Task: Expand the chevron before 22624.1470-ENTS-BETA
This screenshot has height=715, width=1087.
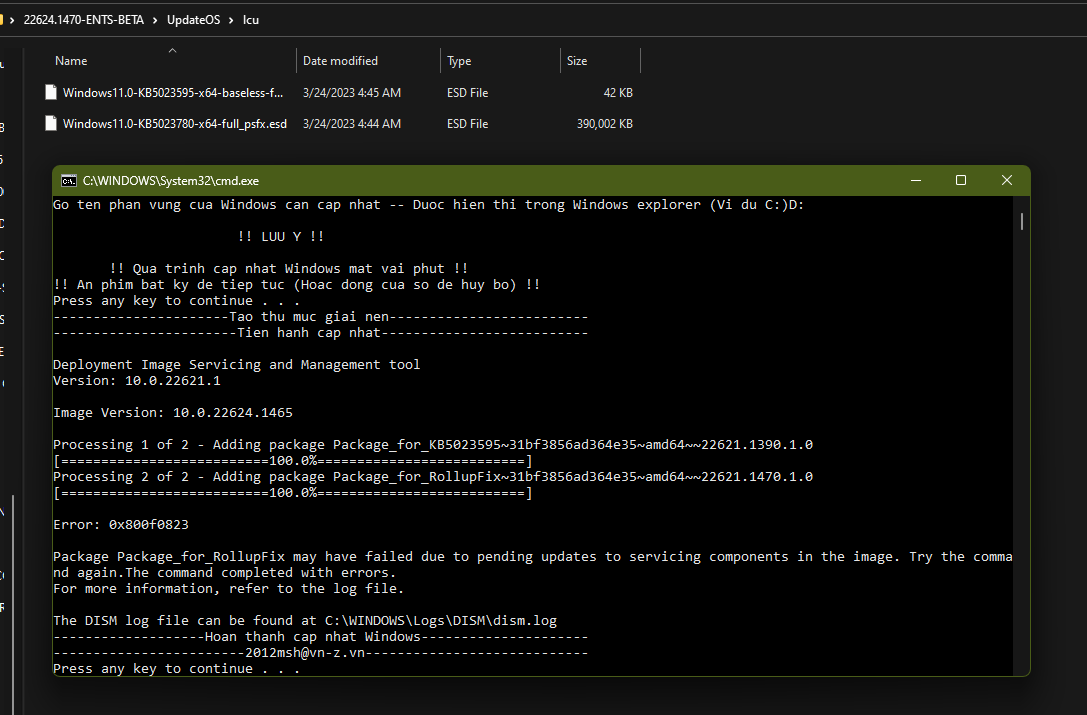Action: point(12,20)
